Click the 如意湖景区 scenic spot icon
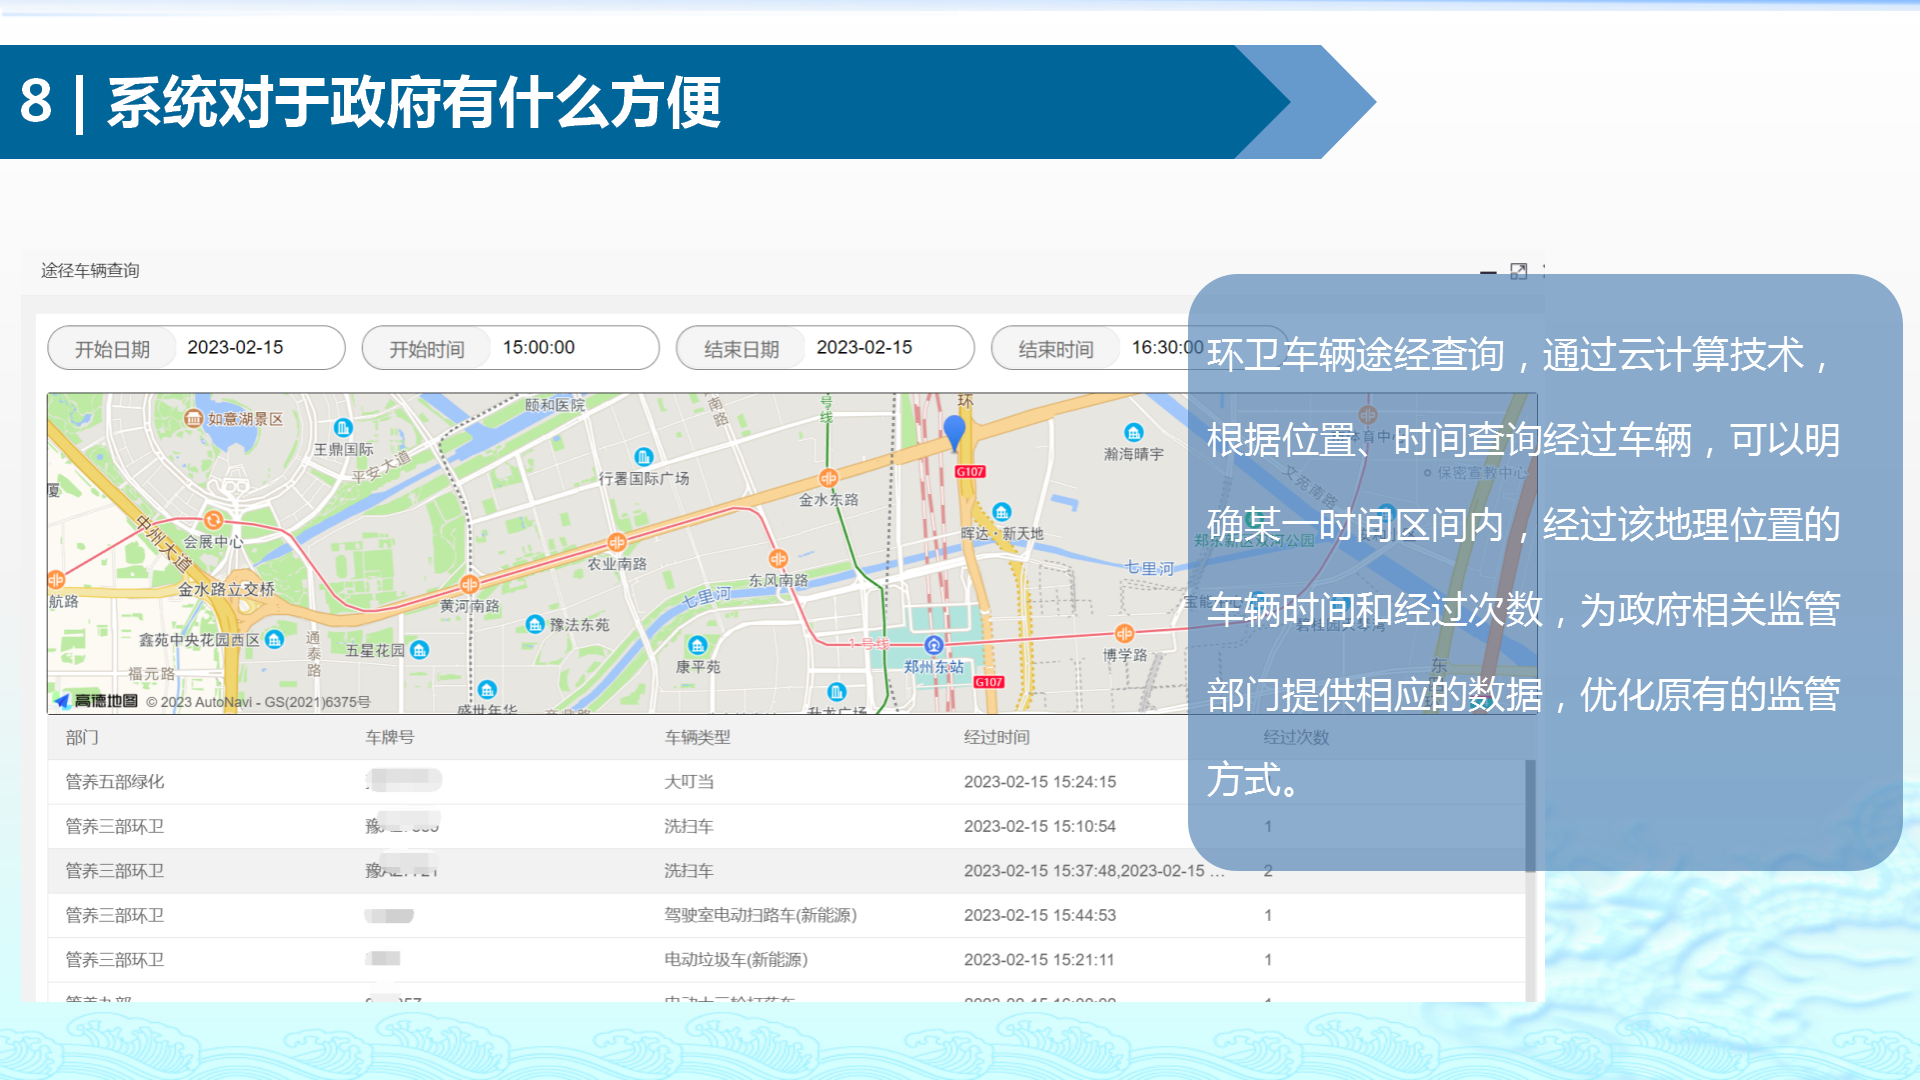 click(x=194, y=418)
